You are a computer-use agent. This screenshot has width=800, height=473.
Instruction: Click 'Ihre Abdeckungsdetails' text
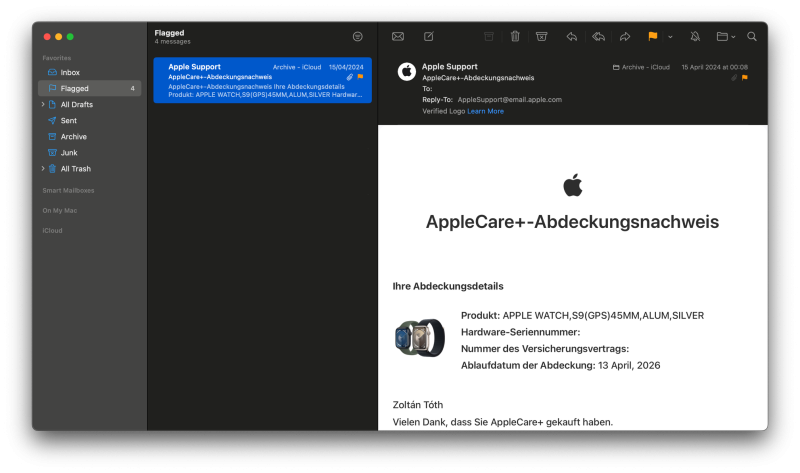coord(448,286)
